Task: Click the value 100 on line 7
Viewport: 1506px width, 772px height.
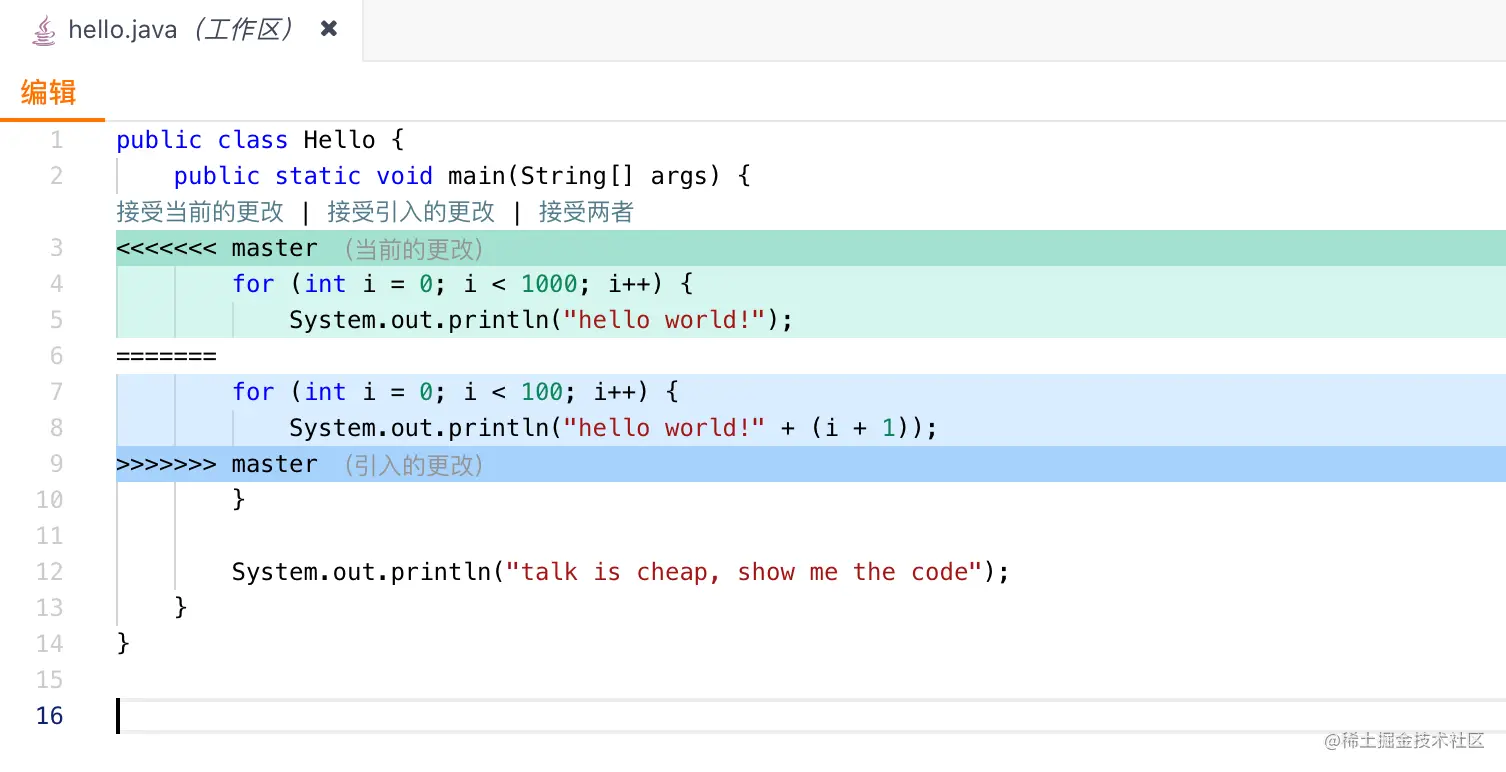Action: click(542, 392)
